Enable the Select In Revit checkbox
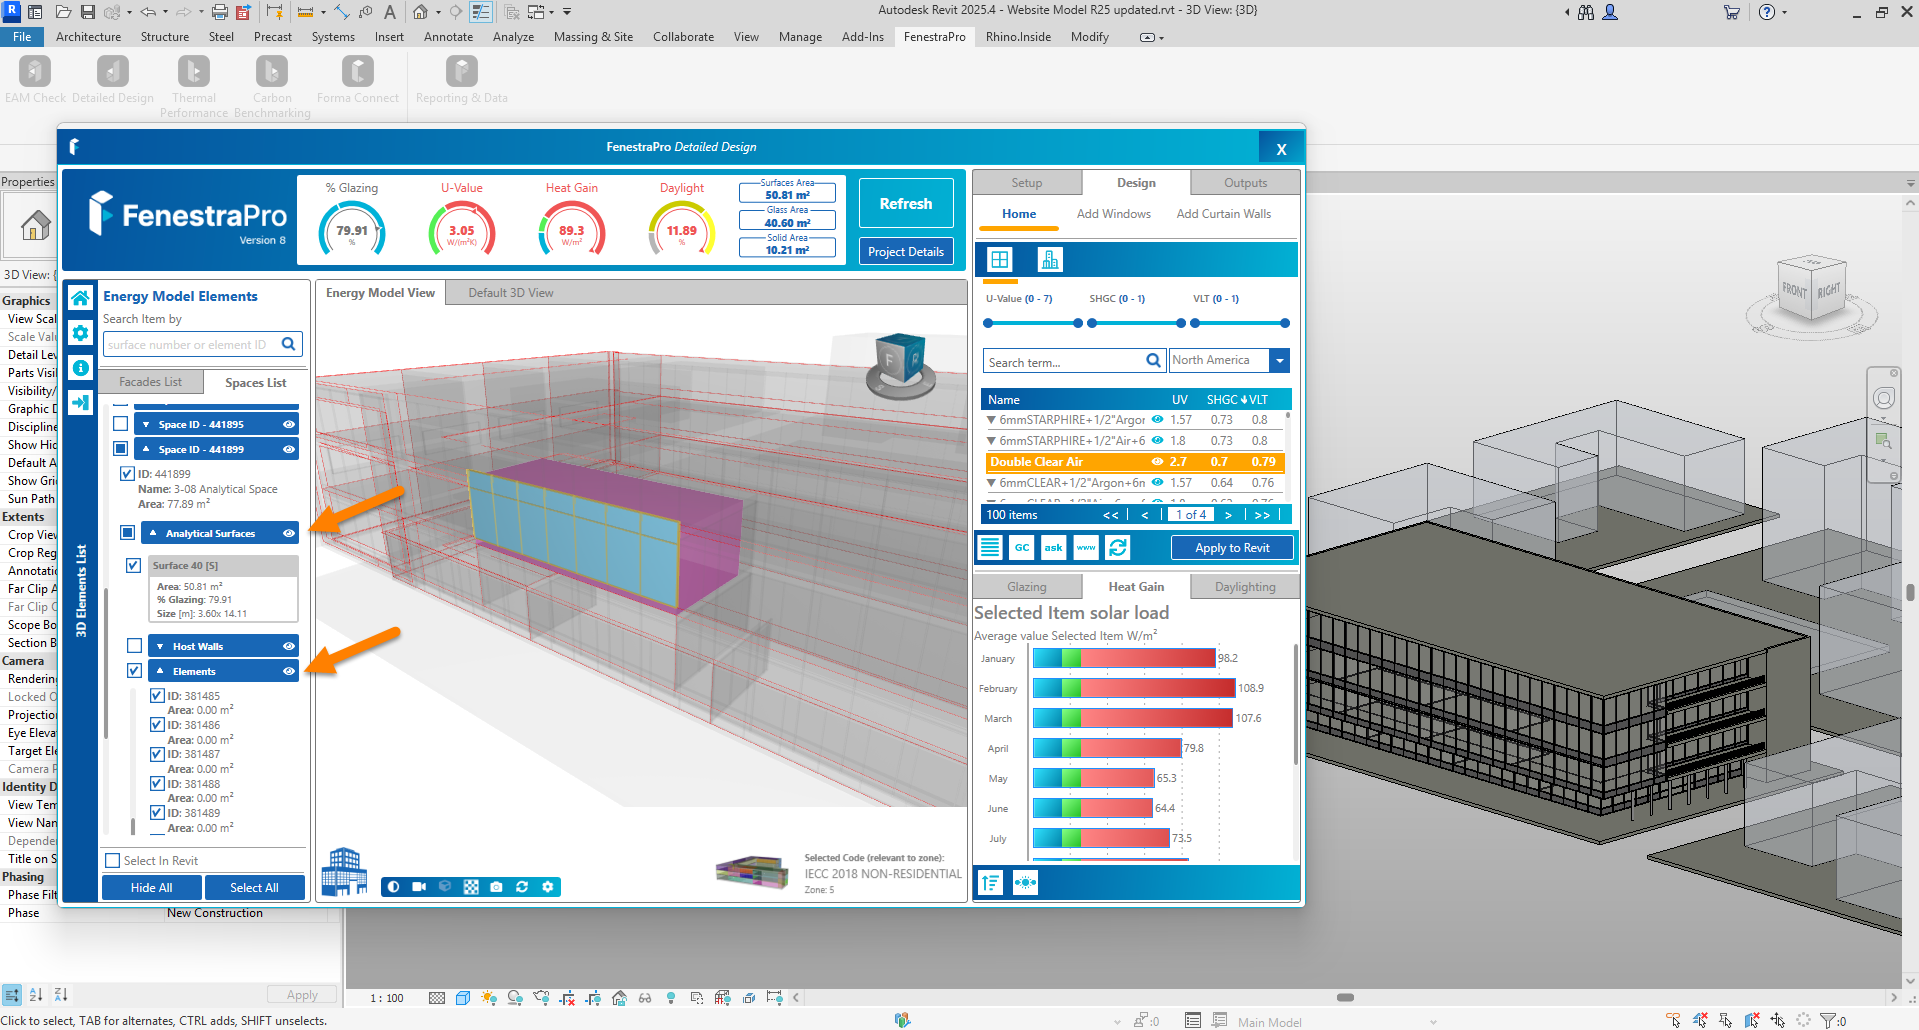The height and width of the screenshot is (1030, 1919). coord(113,860)
